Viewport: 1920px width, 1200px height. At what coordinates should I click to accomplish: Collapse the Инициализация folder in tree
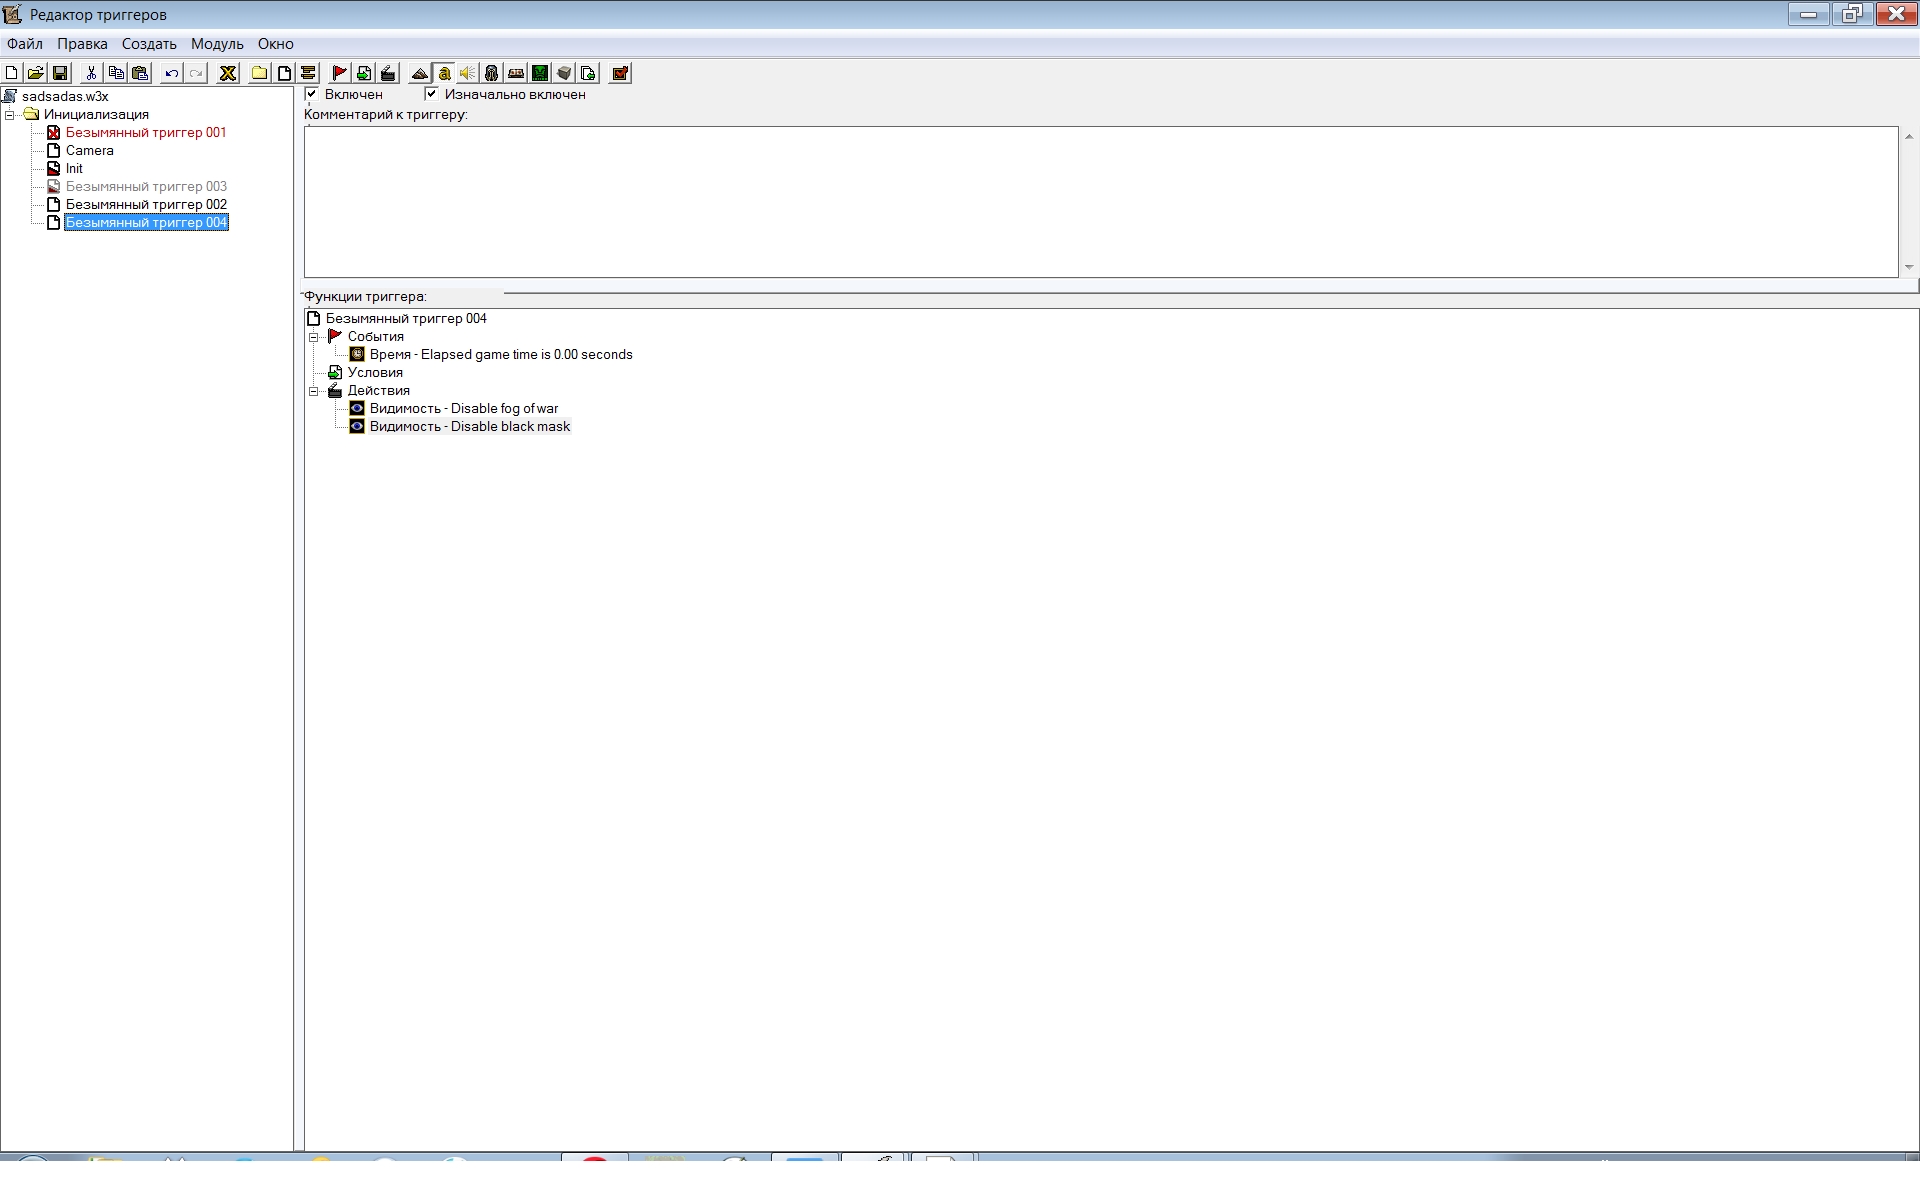point(10,115)
